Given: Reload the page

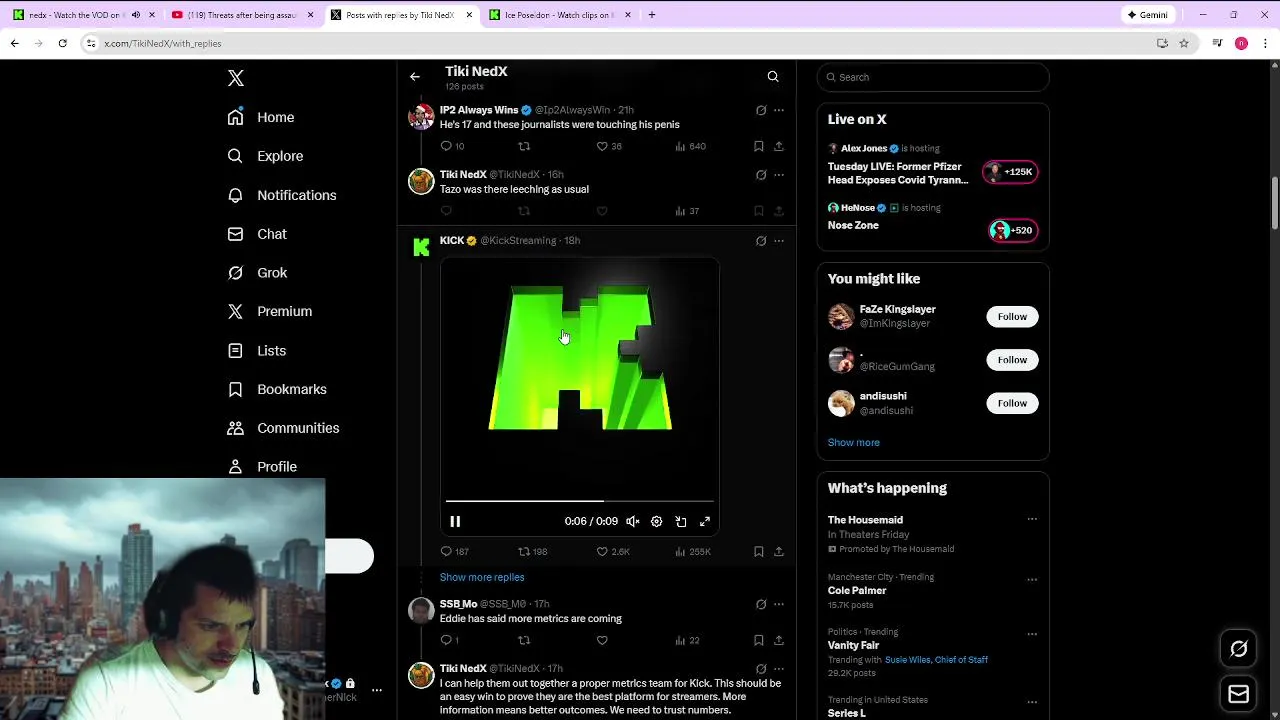Looking at the screenshot, I should coord(62,43).
